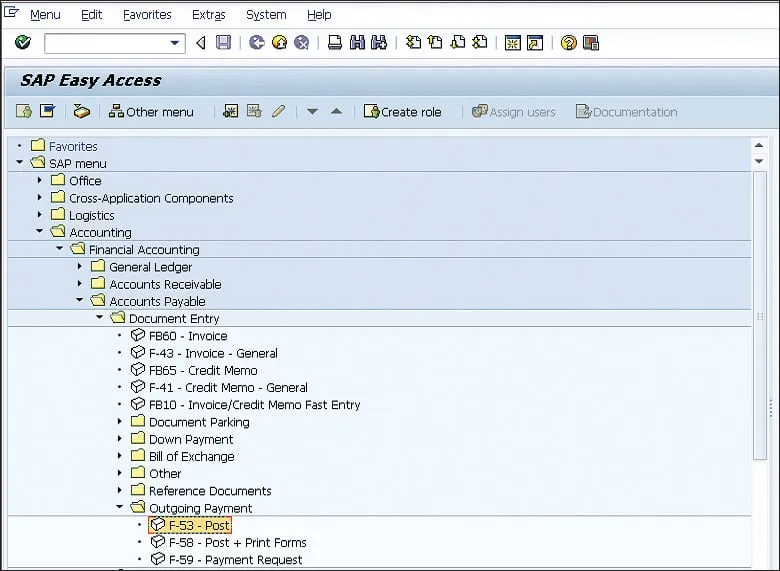
Task: Click the Save diskette icon
Action: (x=223, y=43)
